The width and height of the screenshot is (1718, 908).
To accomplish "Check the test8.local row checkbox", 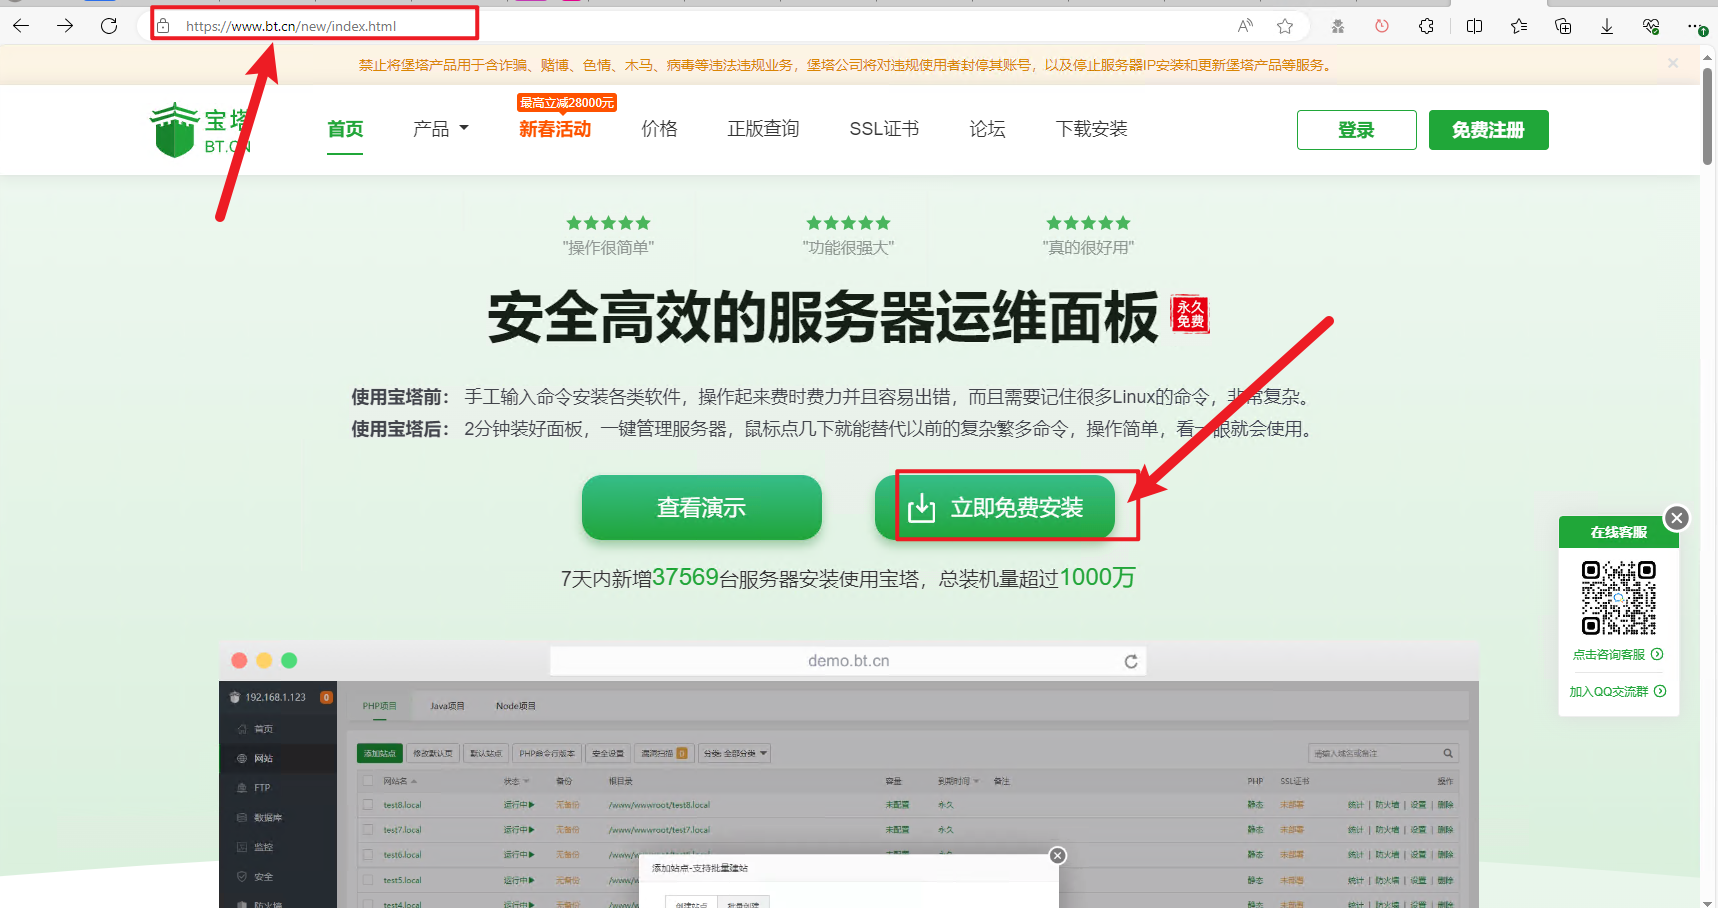I will click(x=368, y=804).
